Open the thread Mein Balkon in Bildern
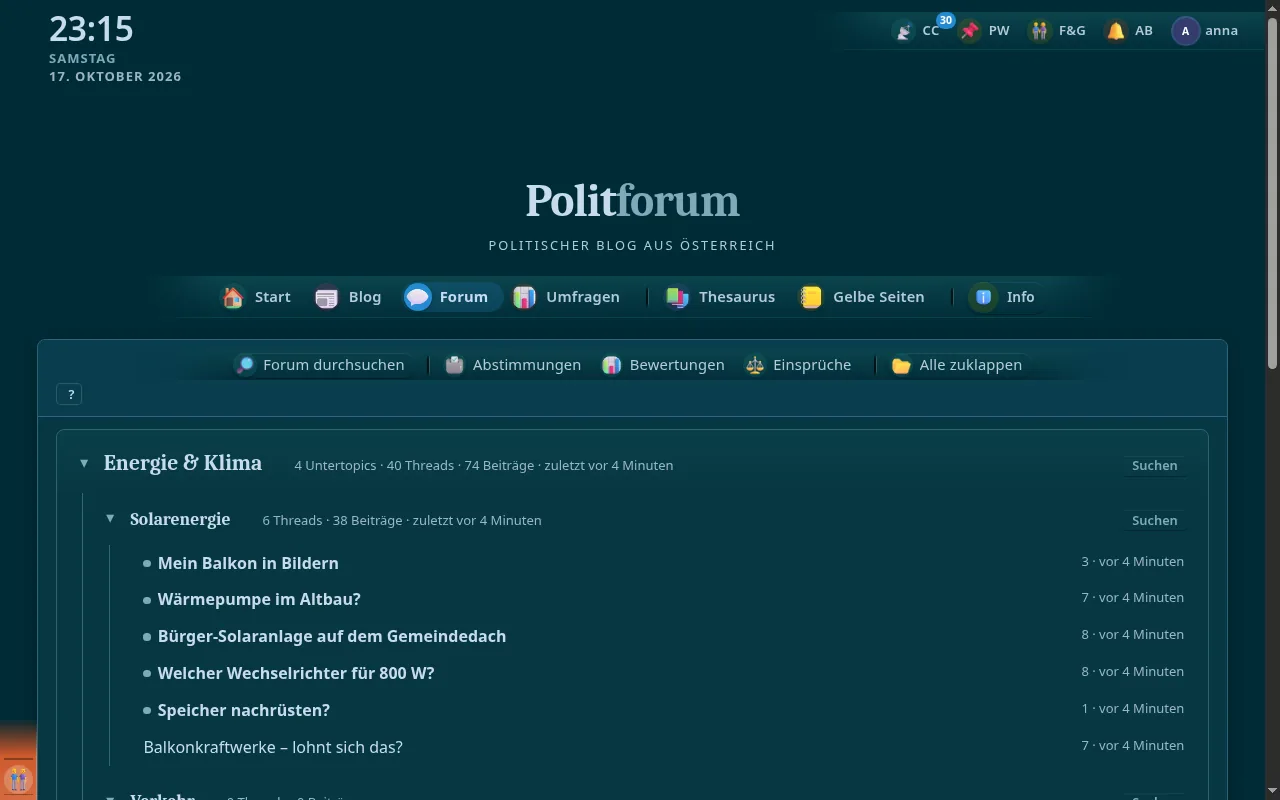The image size is (1280, 800). click(248, 563)
